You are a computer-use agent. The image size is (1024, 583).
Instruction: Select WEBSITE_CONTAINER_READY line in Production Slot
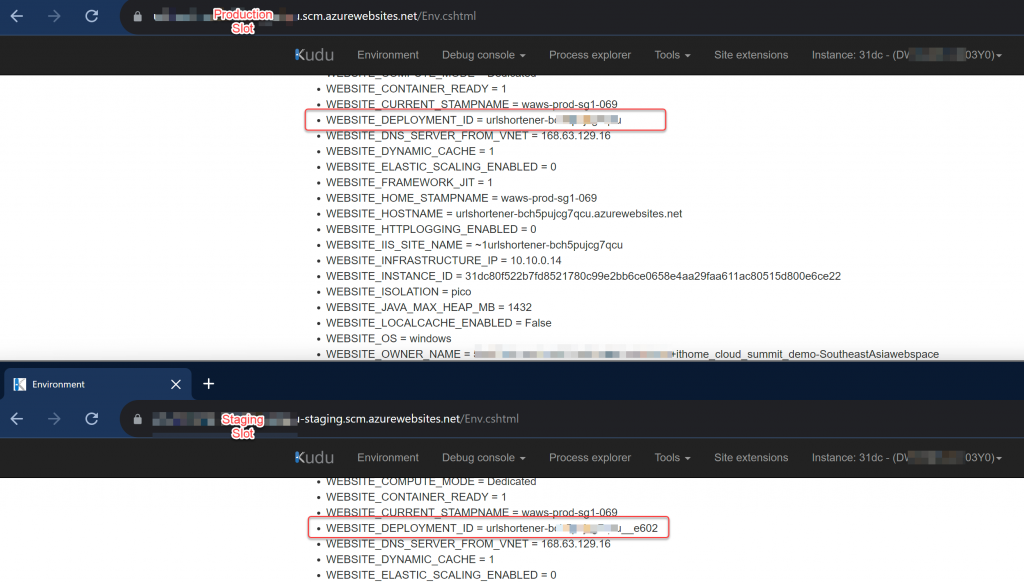(416, 89)
